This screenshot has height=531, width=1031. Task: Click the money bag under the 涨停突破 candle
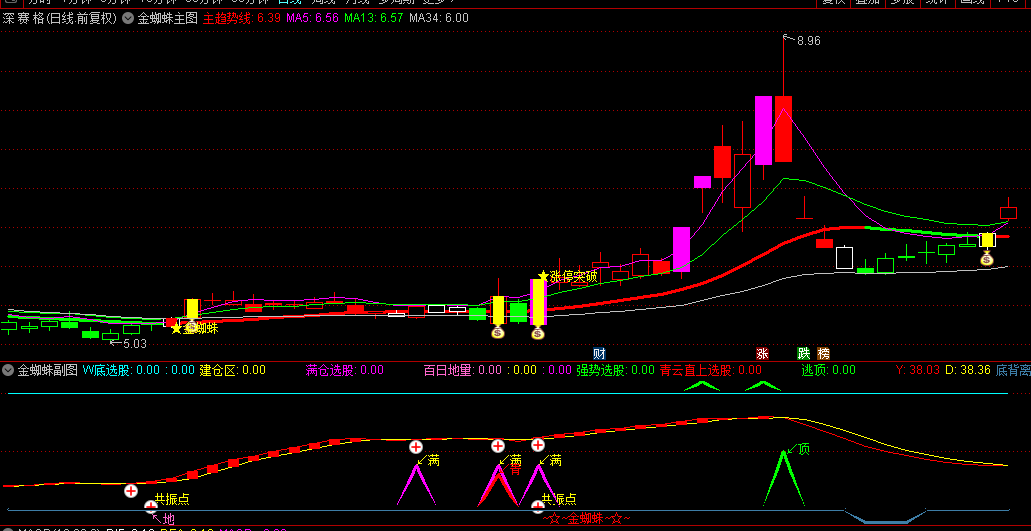(538, 333)
